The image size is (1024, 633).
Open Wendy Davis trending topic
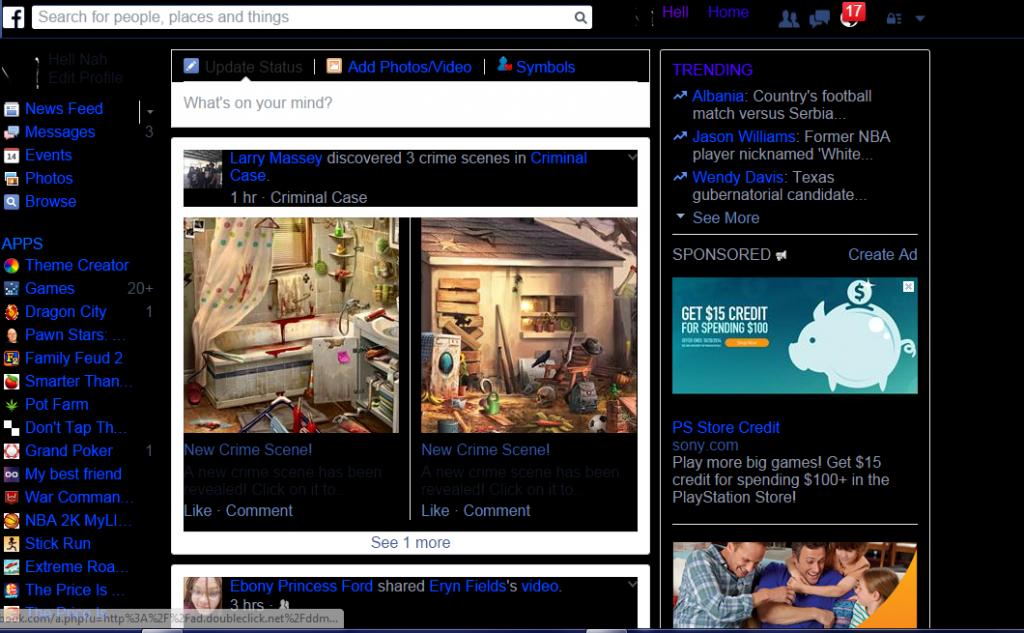tap(739, 178)
